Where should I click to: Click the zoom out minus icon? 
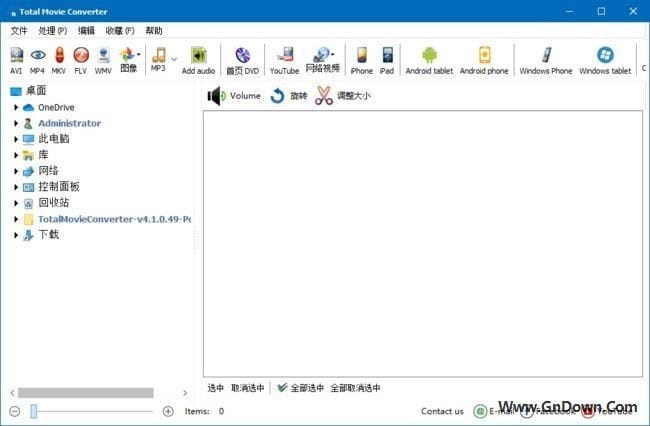15,411
